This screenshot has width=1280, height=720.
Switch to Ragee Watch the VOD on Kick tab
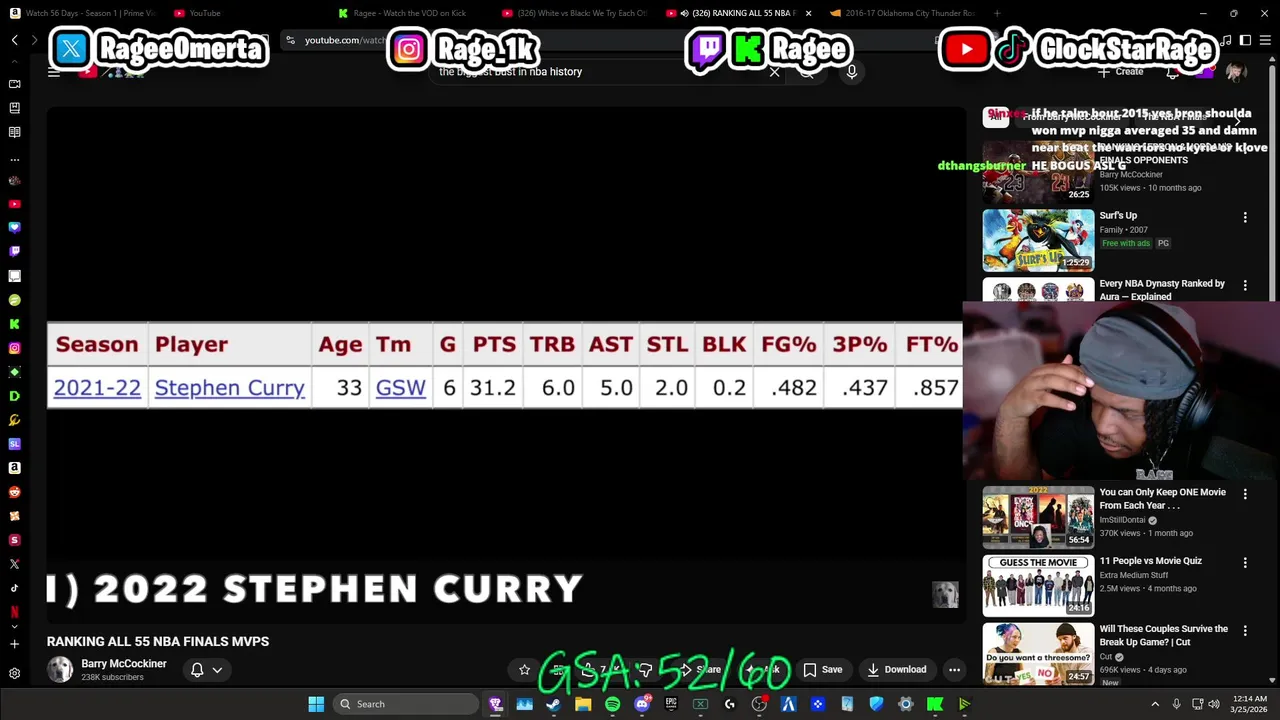pyautogui.click(x=410, y=13)
